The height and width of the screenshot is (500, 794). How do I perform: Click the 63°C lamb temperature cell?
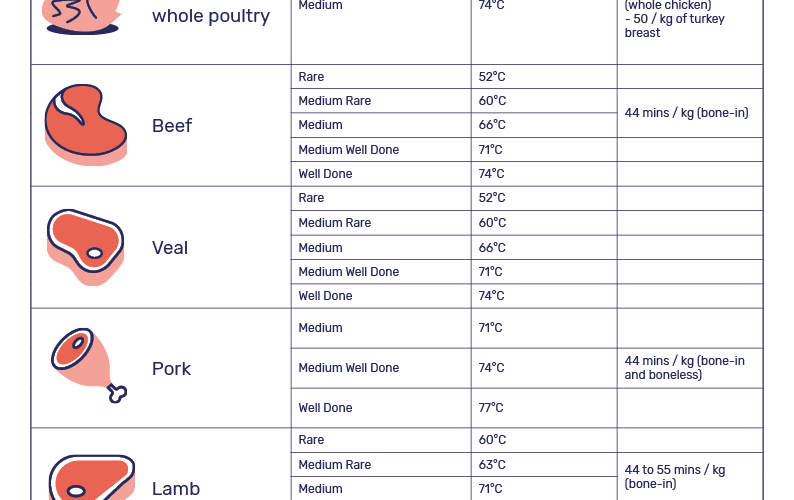coord(492,465)
